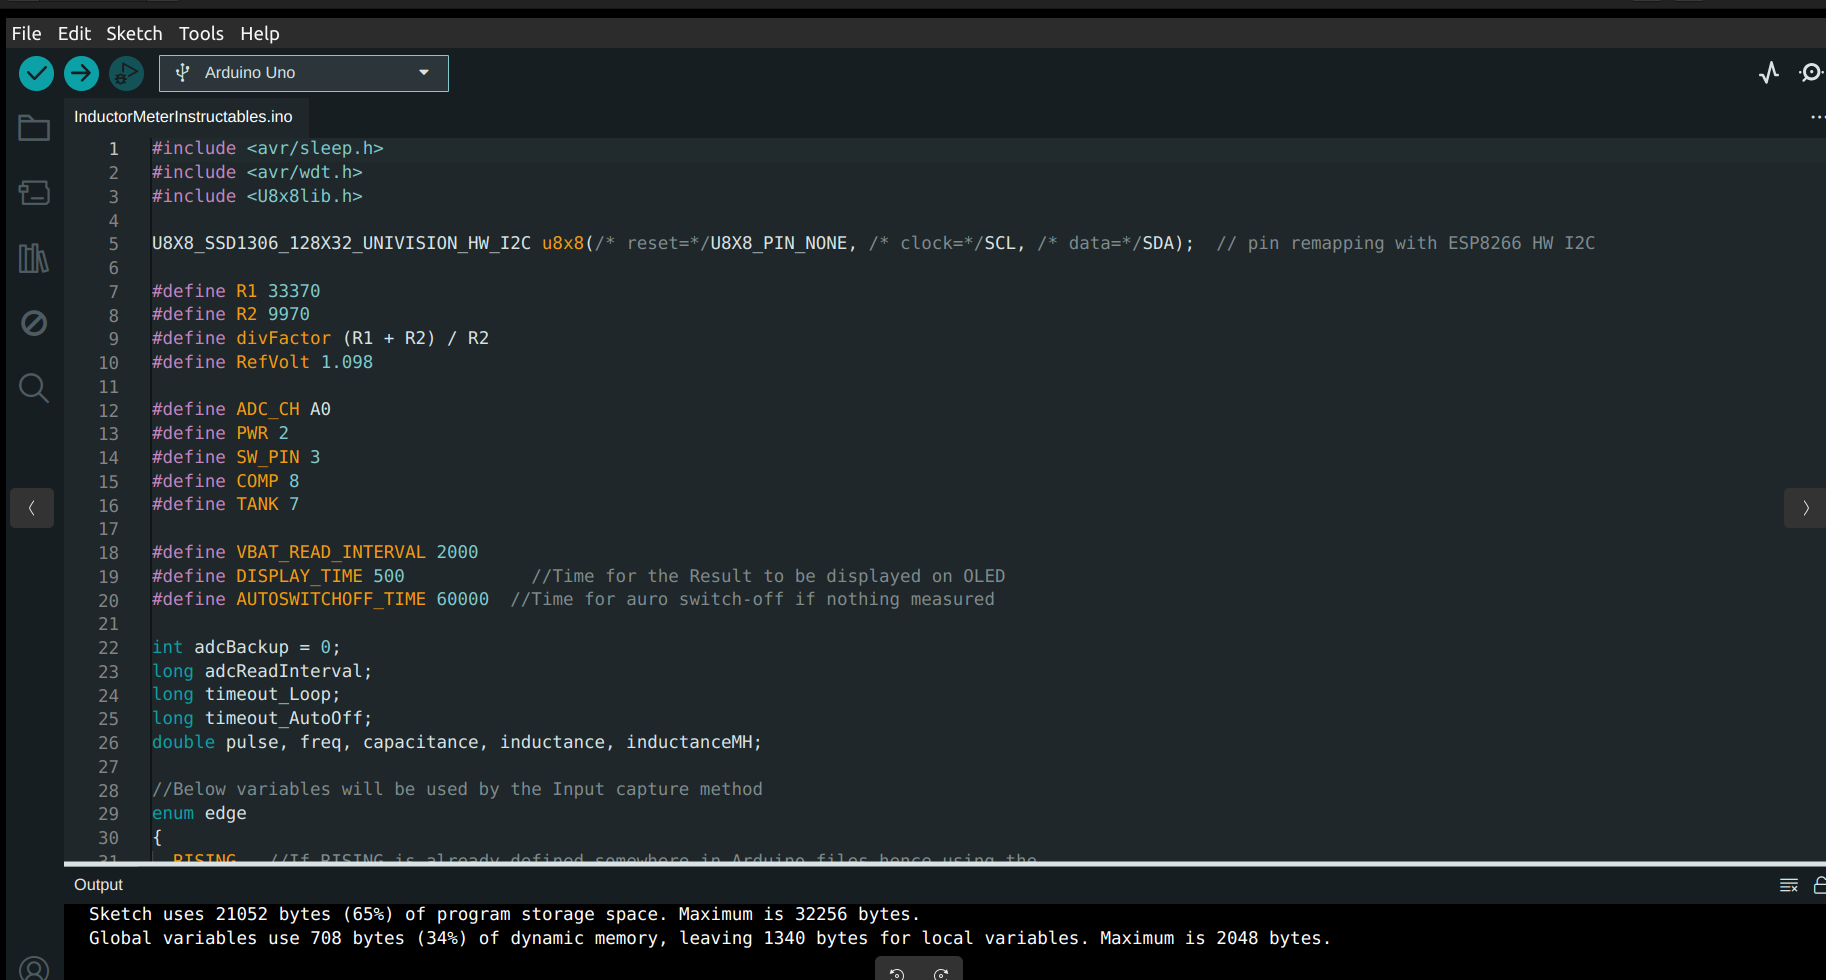Open the Edit menu
The width and height of the screenshot is (1826, 980).
click(x=74, y=34)
